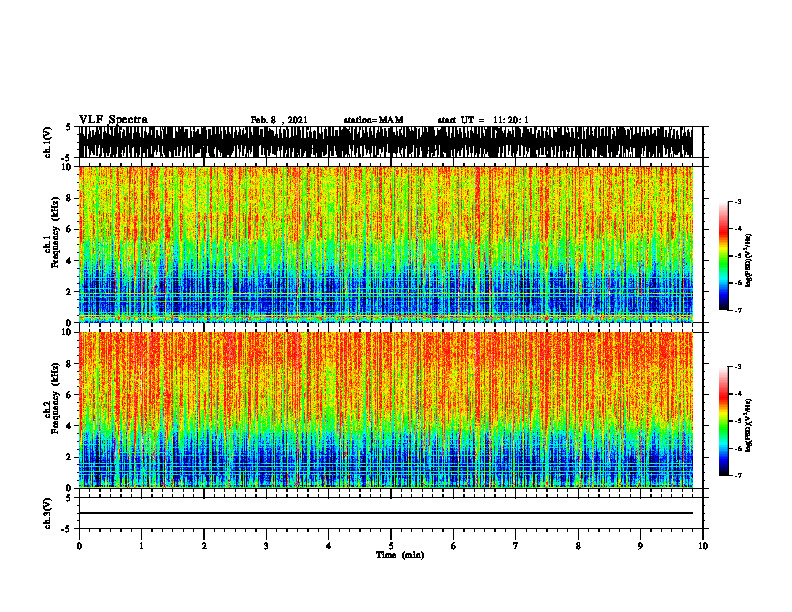Click the ch.1 PSD color scale bar
The image size is (792, 612).
724,256
